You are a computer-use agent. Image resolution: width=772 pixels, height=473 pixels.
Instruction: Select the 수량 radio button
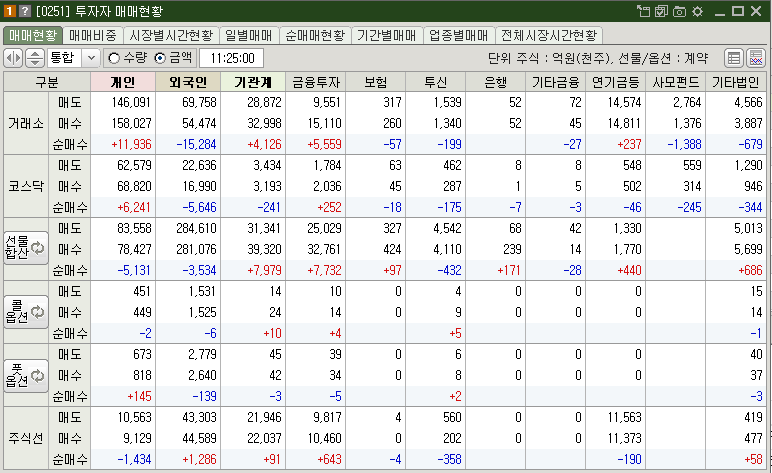[x=114, y=58]
